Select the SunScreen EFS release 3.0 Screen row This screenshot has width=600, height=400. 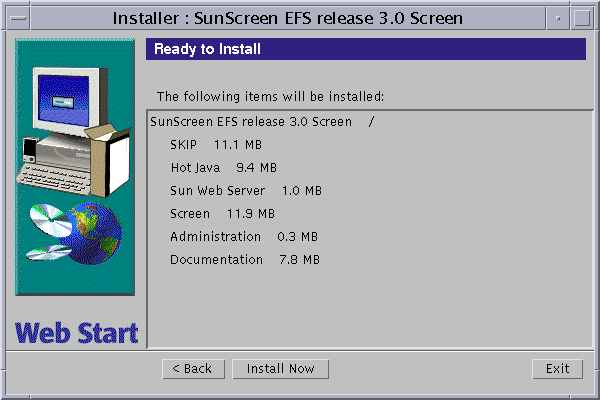tap(262, 122)
